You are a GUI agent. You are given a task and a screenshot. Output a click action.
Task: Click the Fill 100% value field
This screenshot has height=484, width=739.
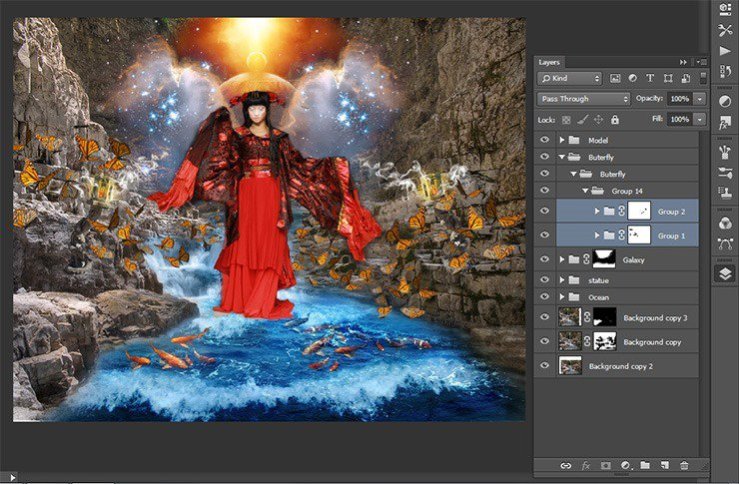680,120
